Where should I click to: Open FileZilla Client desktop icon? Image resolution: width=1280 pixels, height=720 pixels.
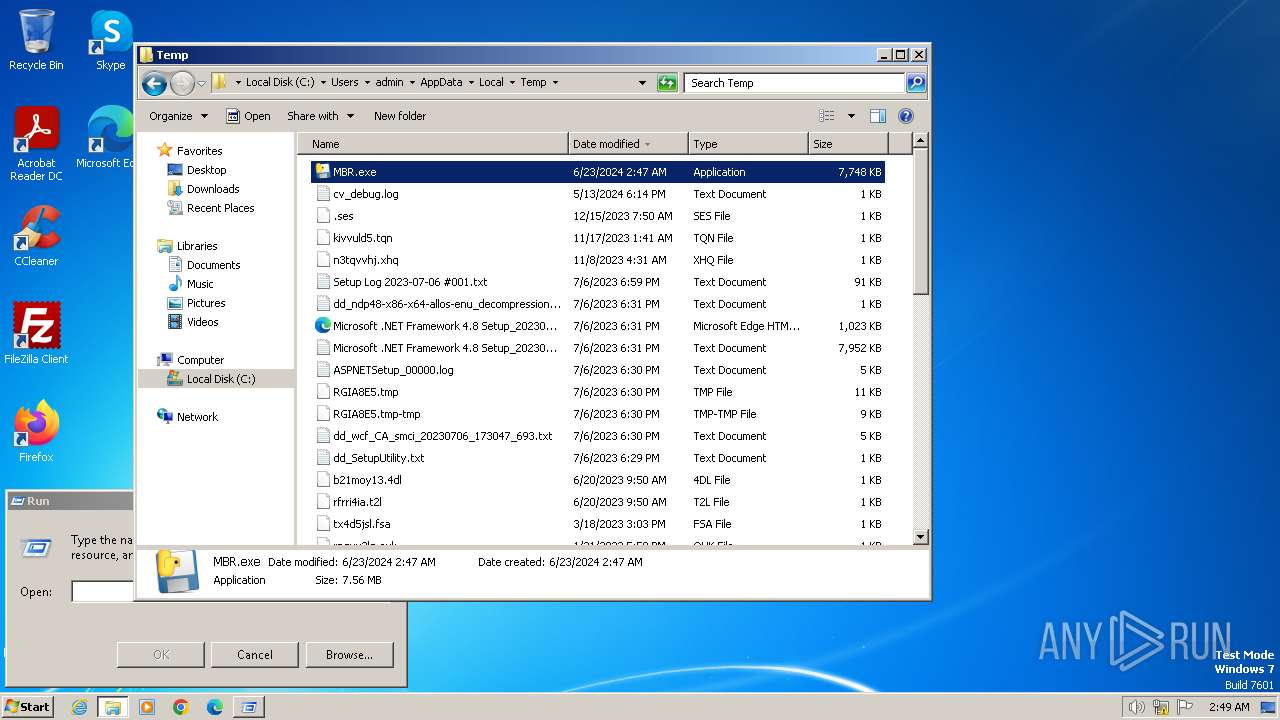(36, 334)
